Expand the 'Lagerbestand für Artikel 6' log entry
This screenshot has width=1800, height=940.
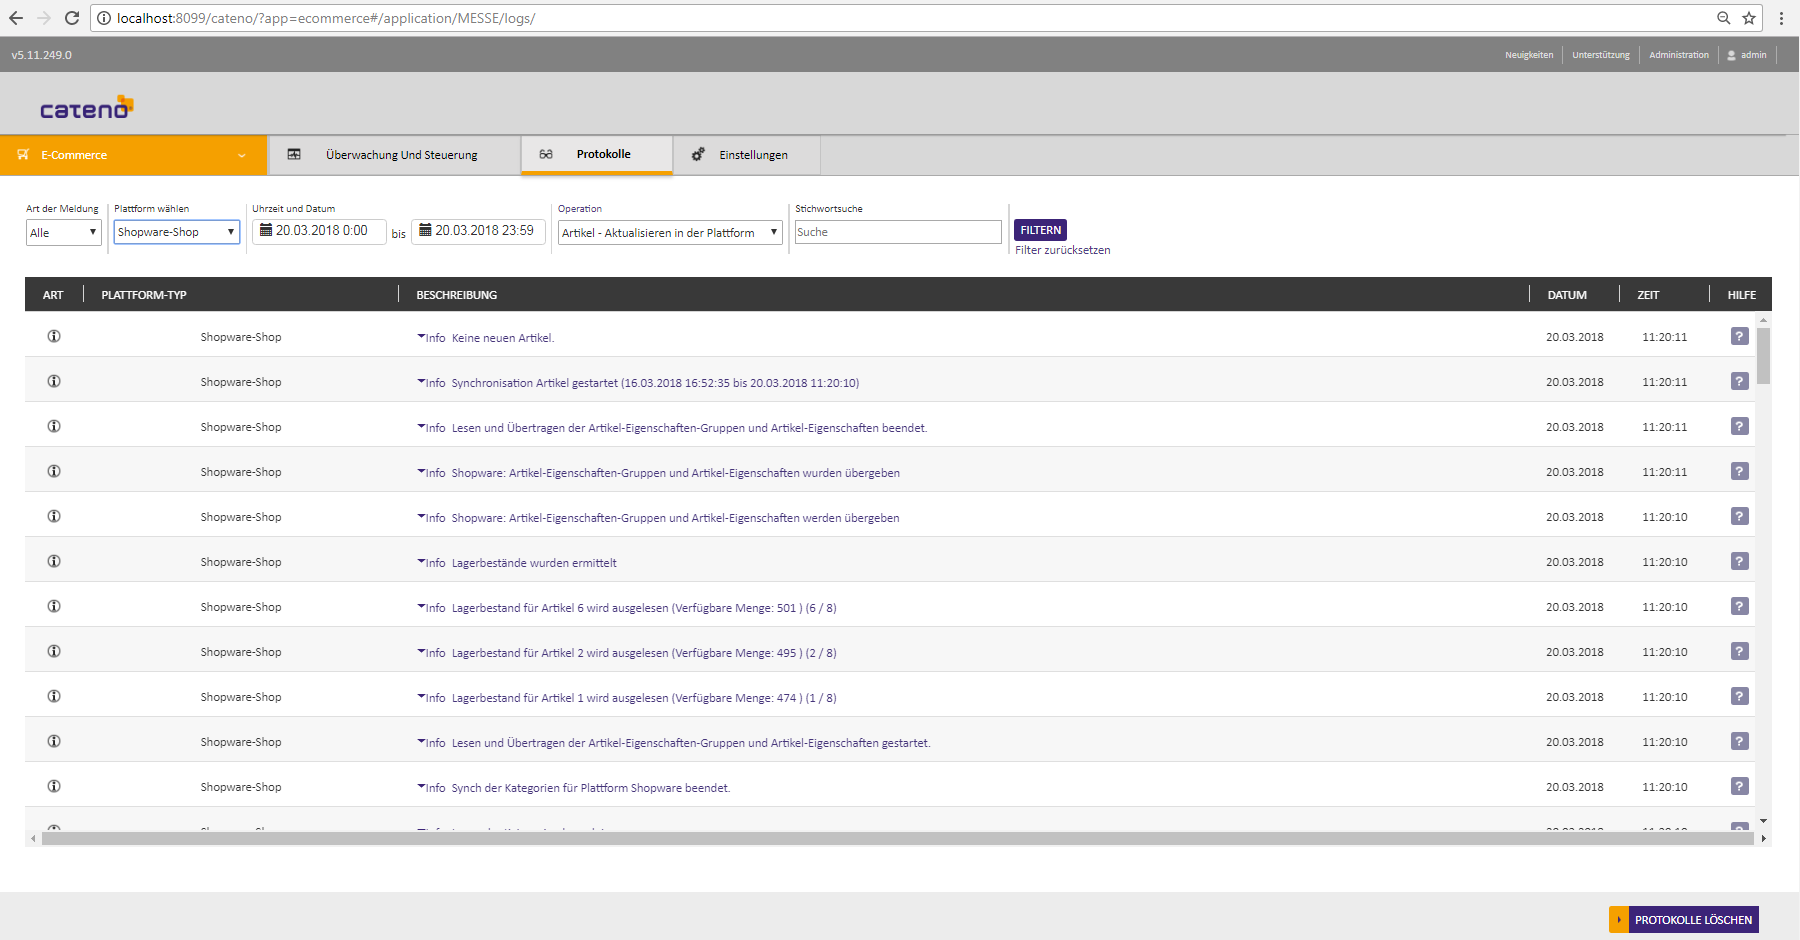[x=422, y=607]
